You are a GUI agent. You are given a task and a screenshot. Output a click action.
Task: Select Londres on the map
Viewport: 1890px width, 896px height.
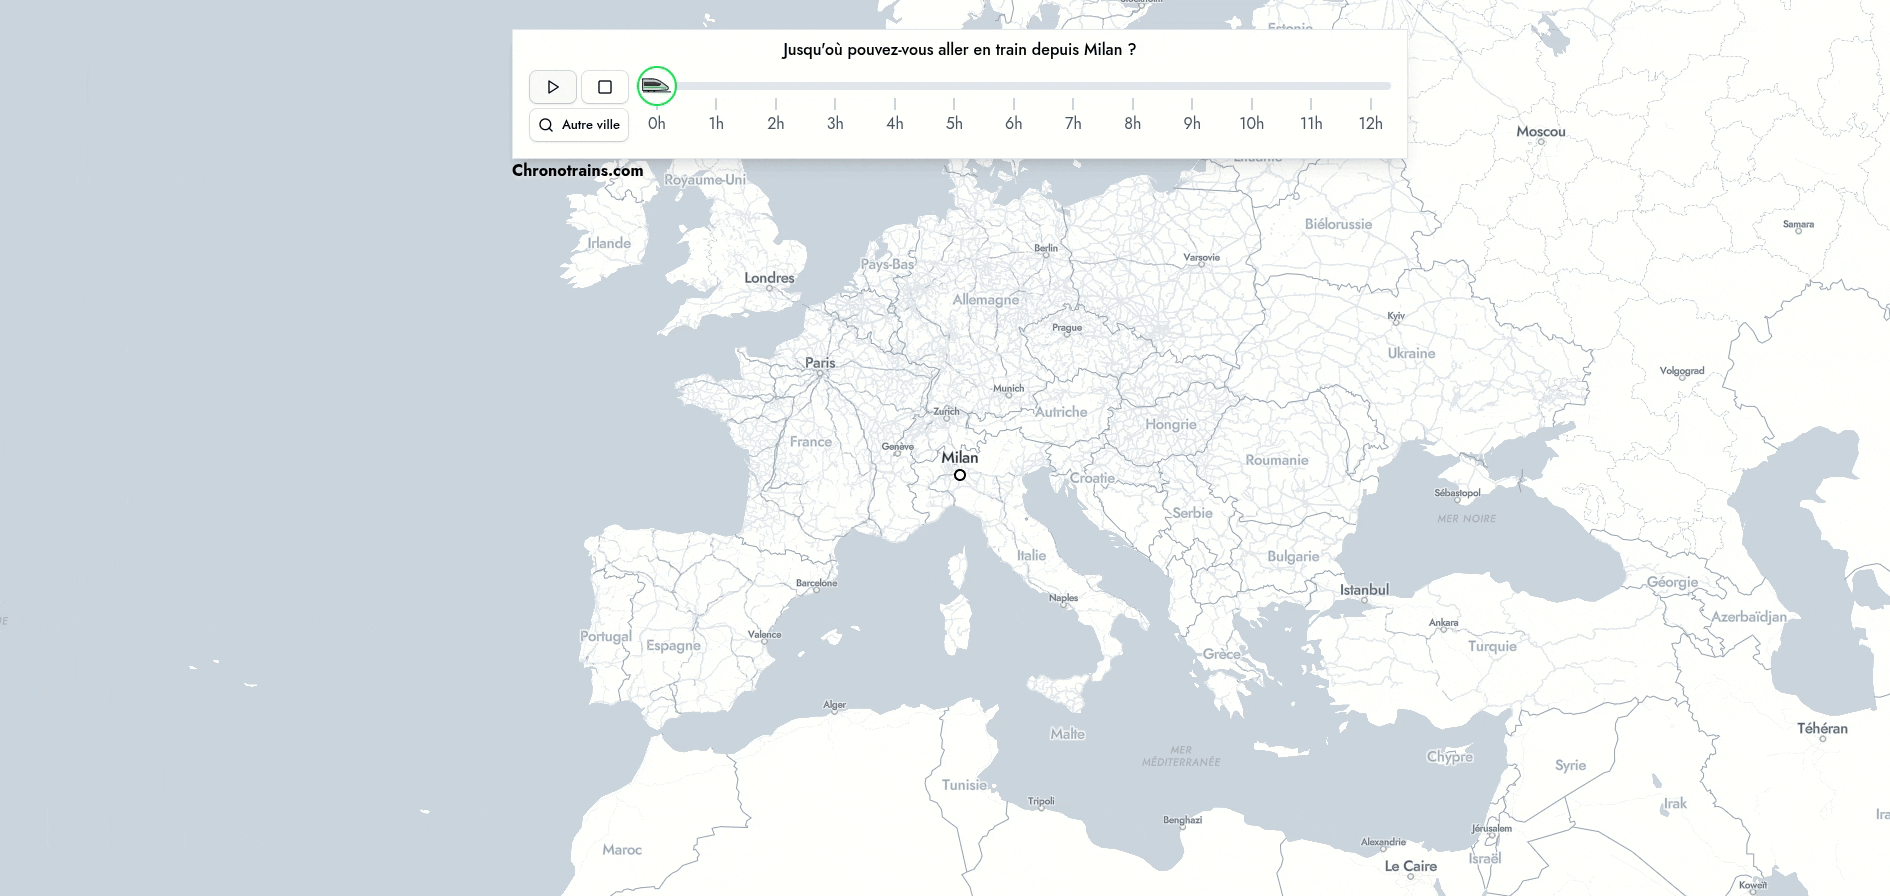(x=769, y=279)
